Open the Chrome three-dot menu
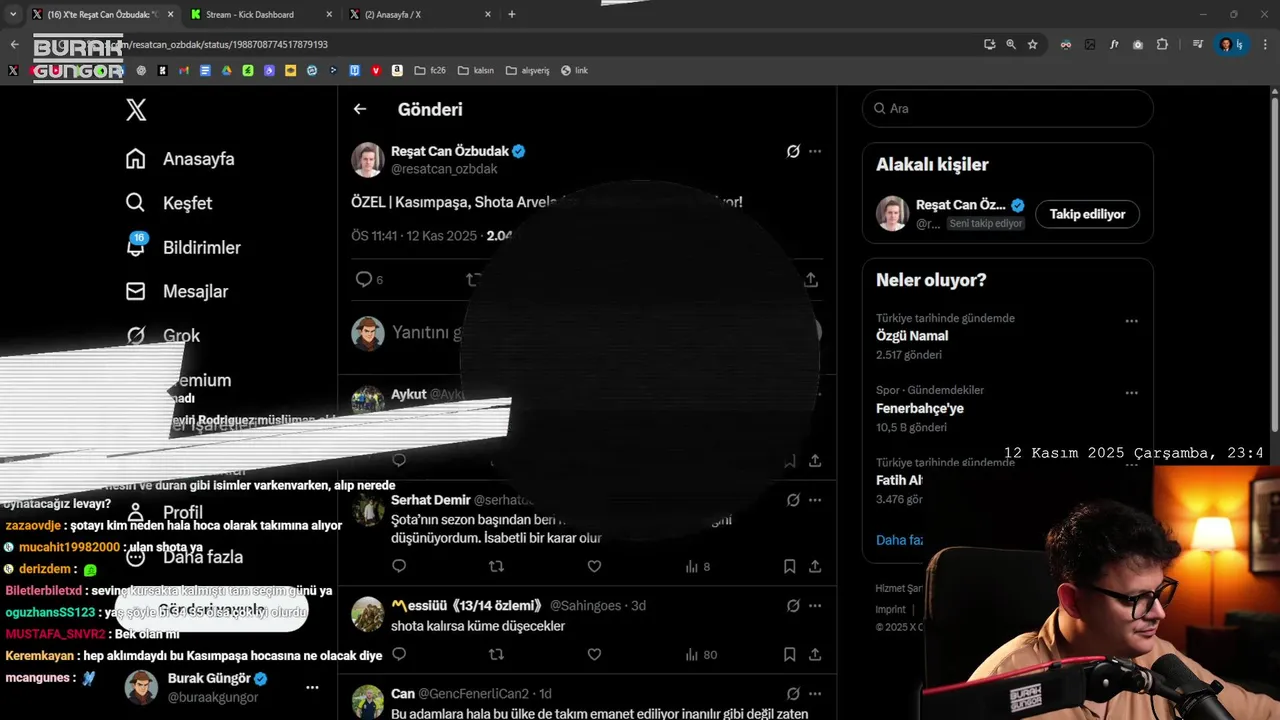This screenshot has height=720, width=1280. [1265, 44]
